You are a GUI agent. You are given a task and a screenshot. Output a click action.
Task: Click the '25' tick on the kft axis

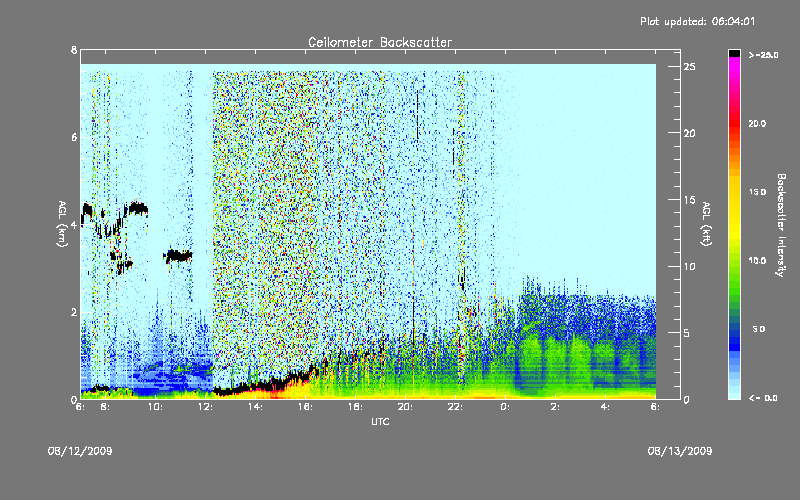point(690,67)
